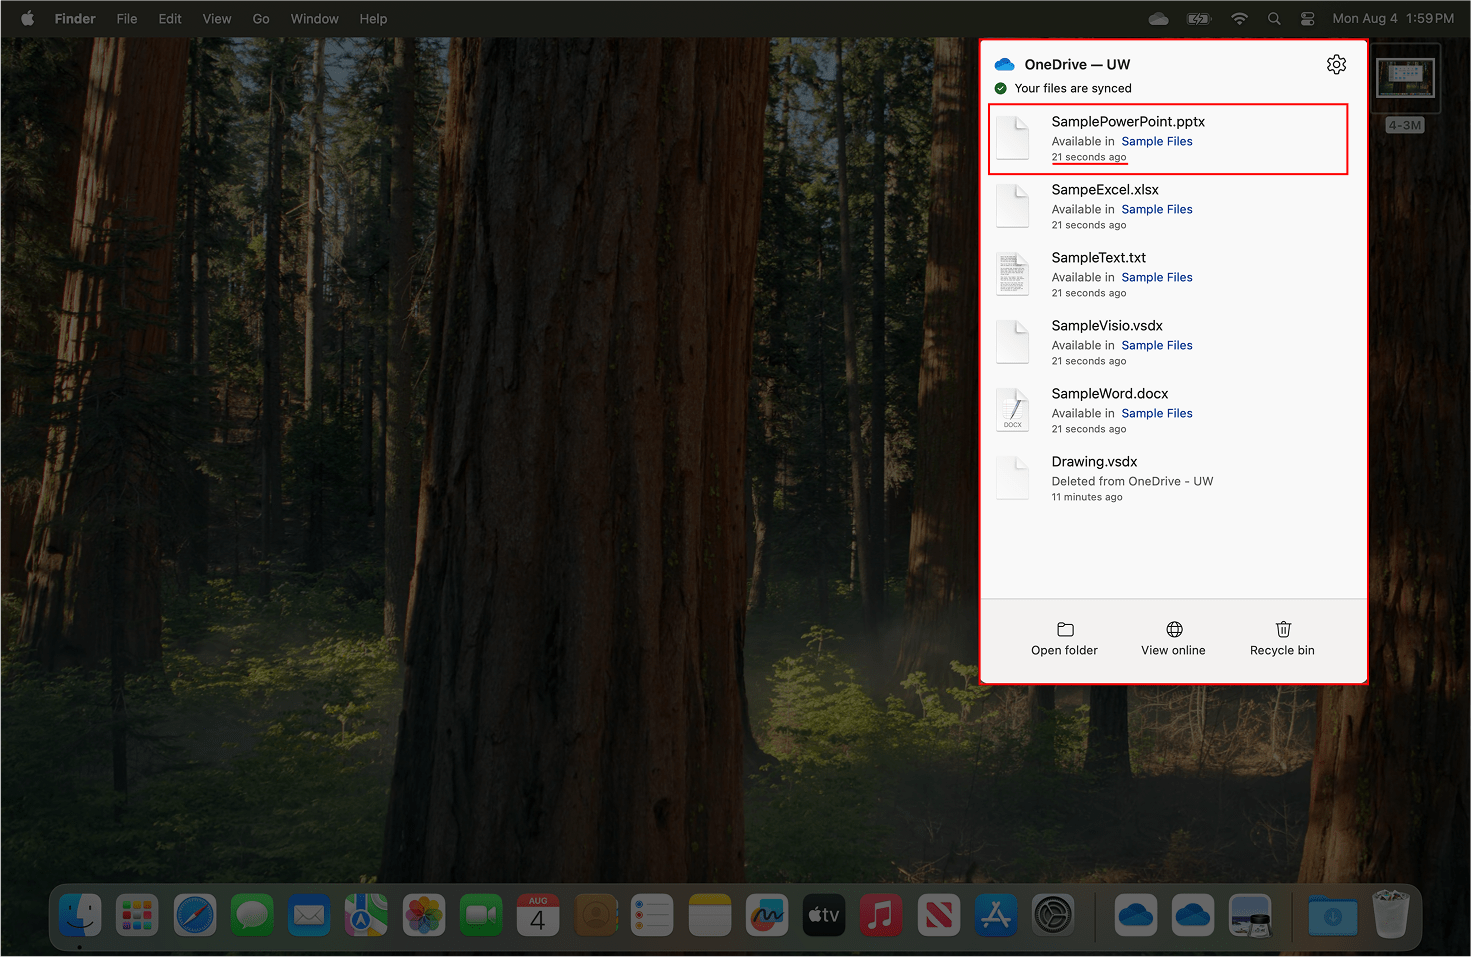Select the SamplePowerPoint.pptx file icon
This screenshot has width=1471, height=957.
coord(1012,138)
